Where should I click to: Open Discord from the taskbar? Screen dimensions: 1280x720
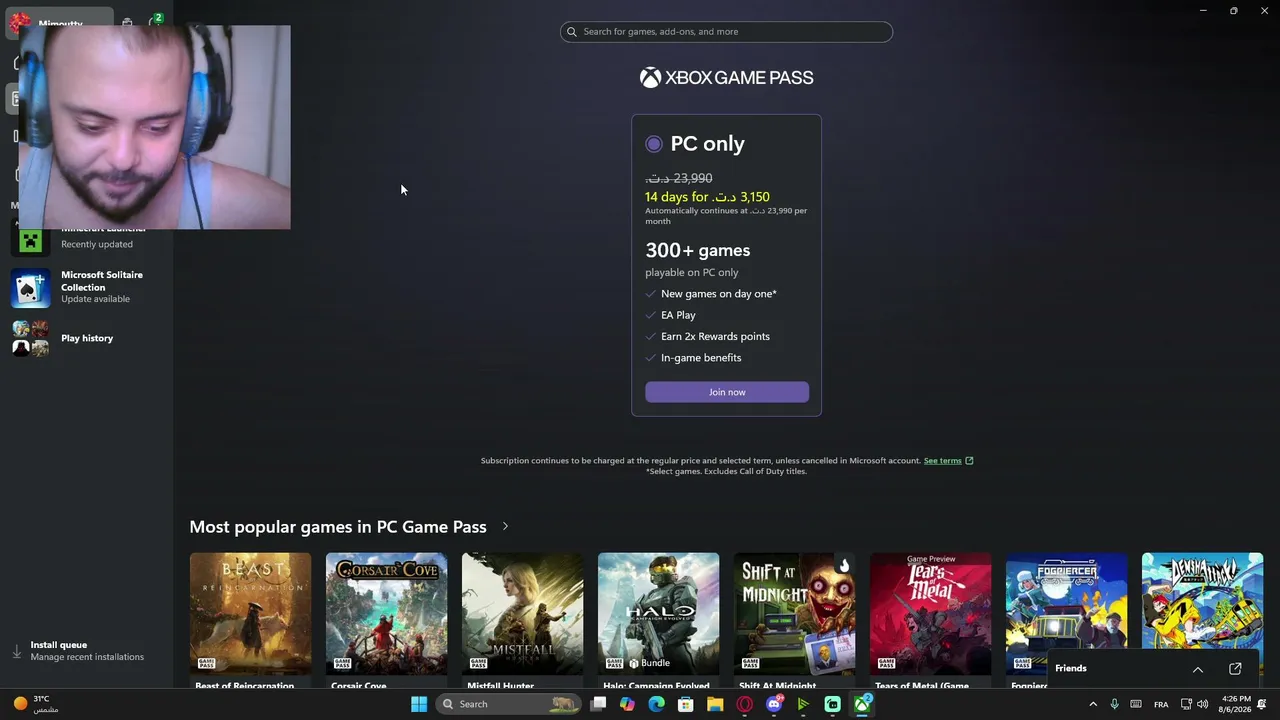tap(774, 704)
